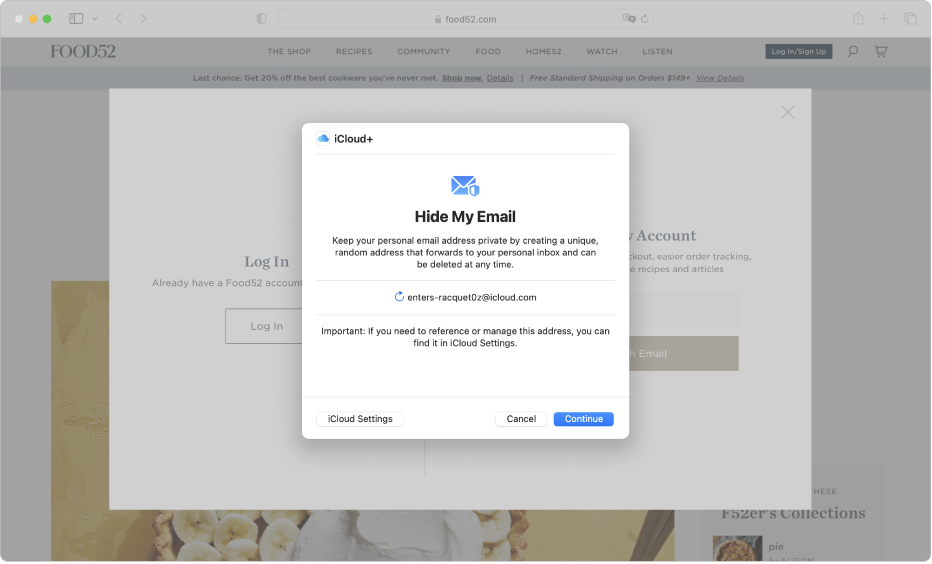Open the Recipes menu item
Image resolution: width=932 pixels, height=564 pixels.
click(x=354, y=52)
